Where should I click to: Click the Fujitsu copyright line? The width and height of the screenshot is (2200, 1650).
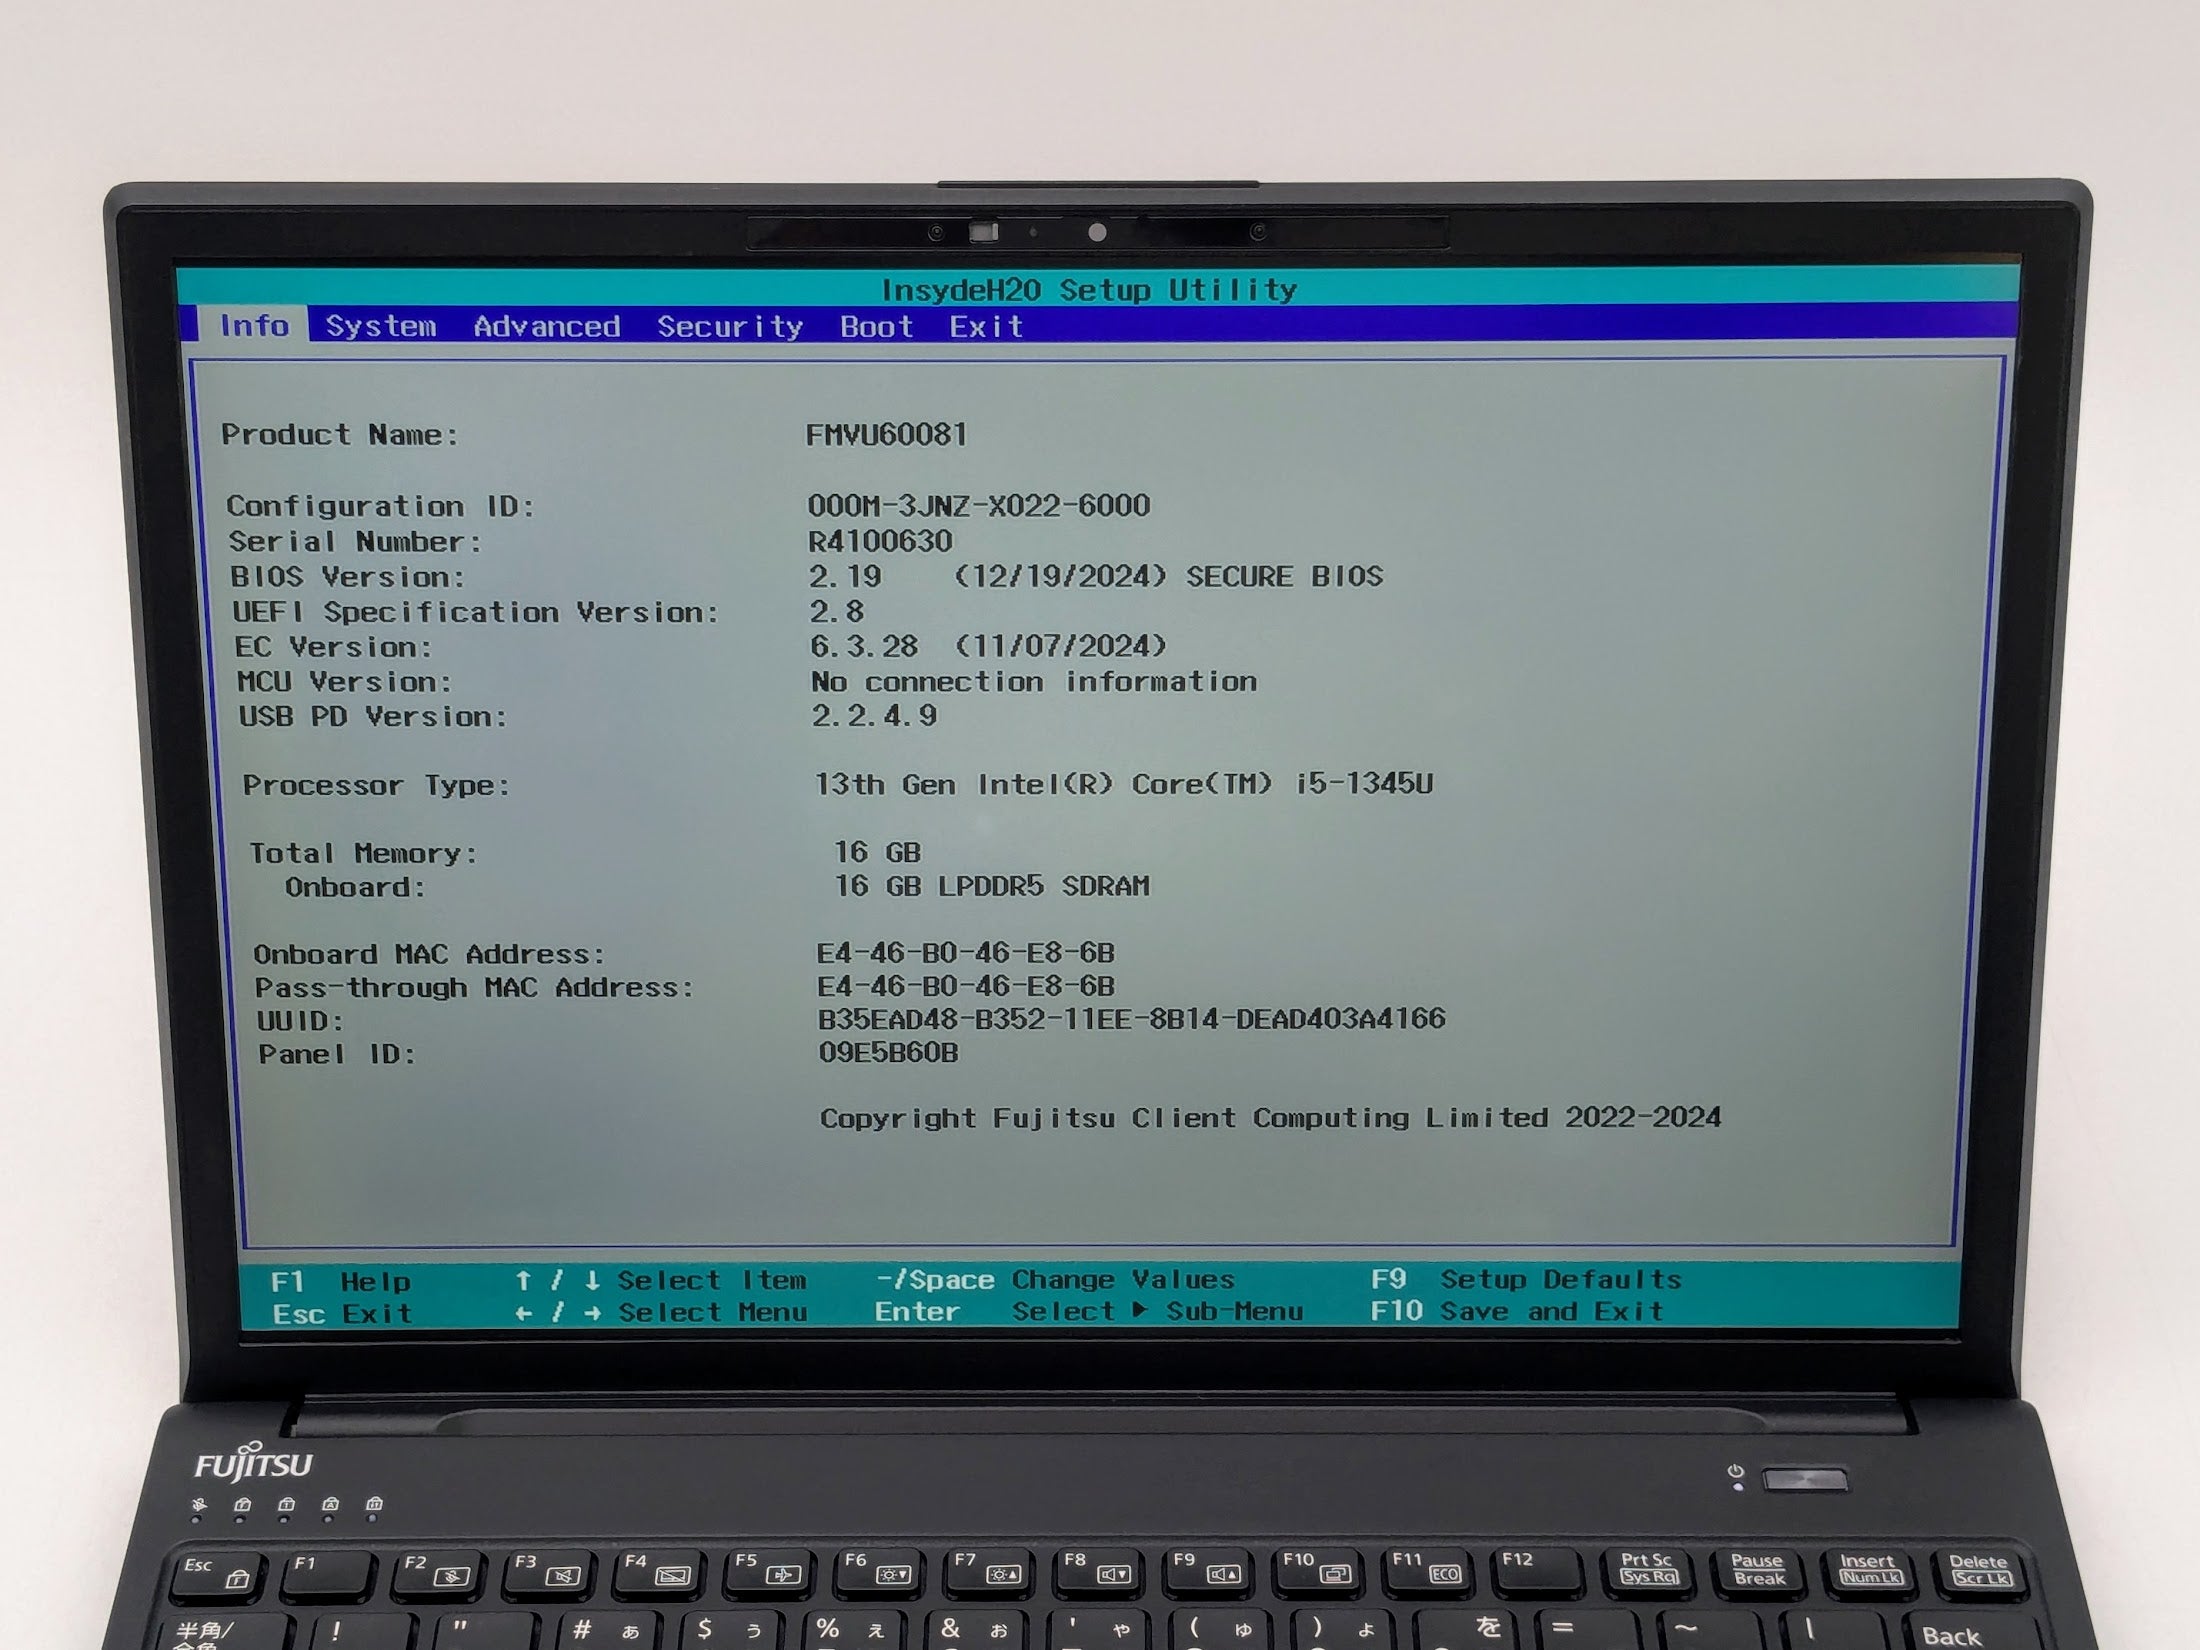pyautogui.click(x=1270, y=1118)
